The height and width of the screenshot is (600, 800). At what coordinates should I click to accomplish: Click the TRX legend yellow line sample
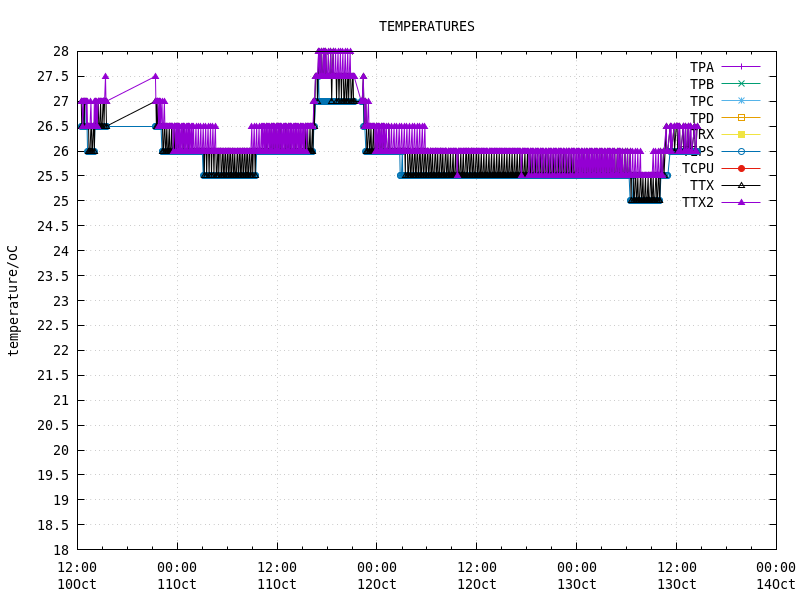[x=741, y=134]
